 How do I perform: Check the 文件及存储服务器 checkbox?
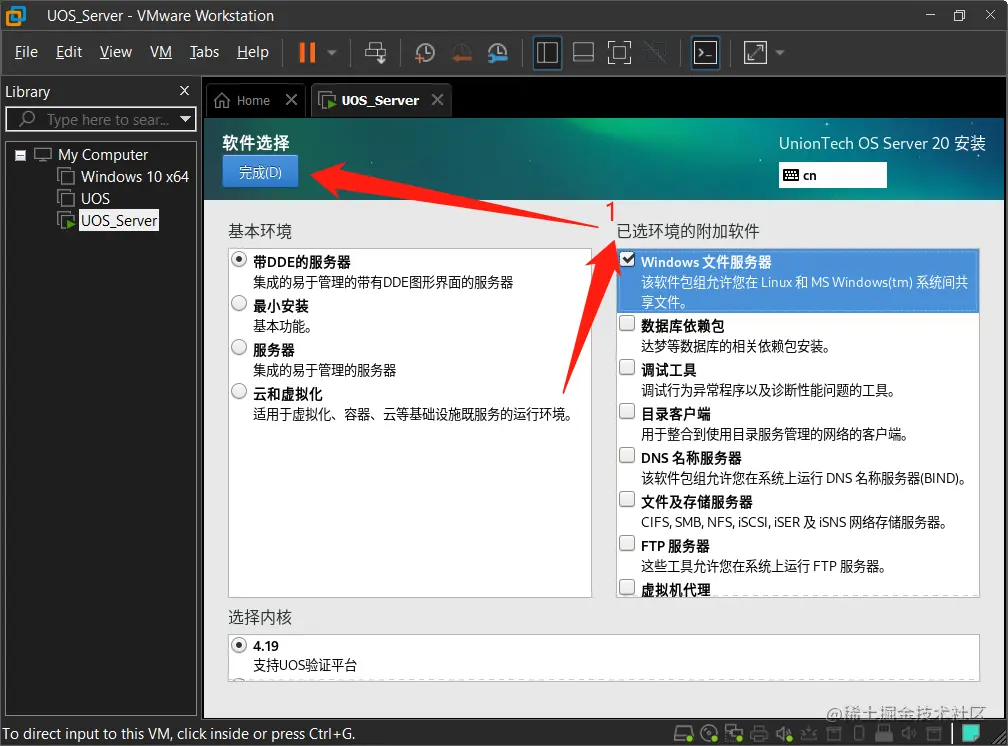[627, 499]
